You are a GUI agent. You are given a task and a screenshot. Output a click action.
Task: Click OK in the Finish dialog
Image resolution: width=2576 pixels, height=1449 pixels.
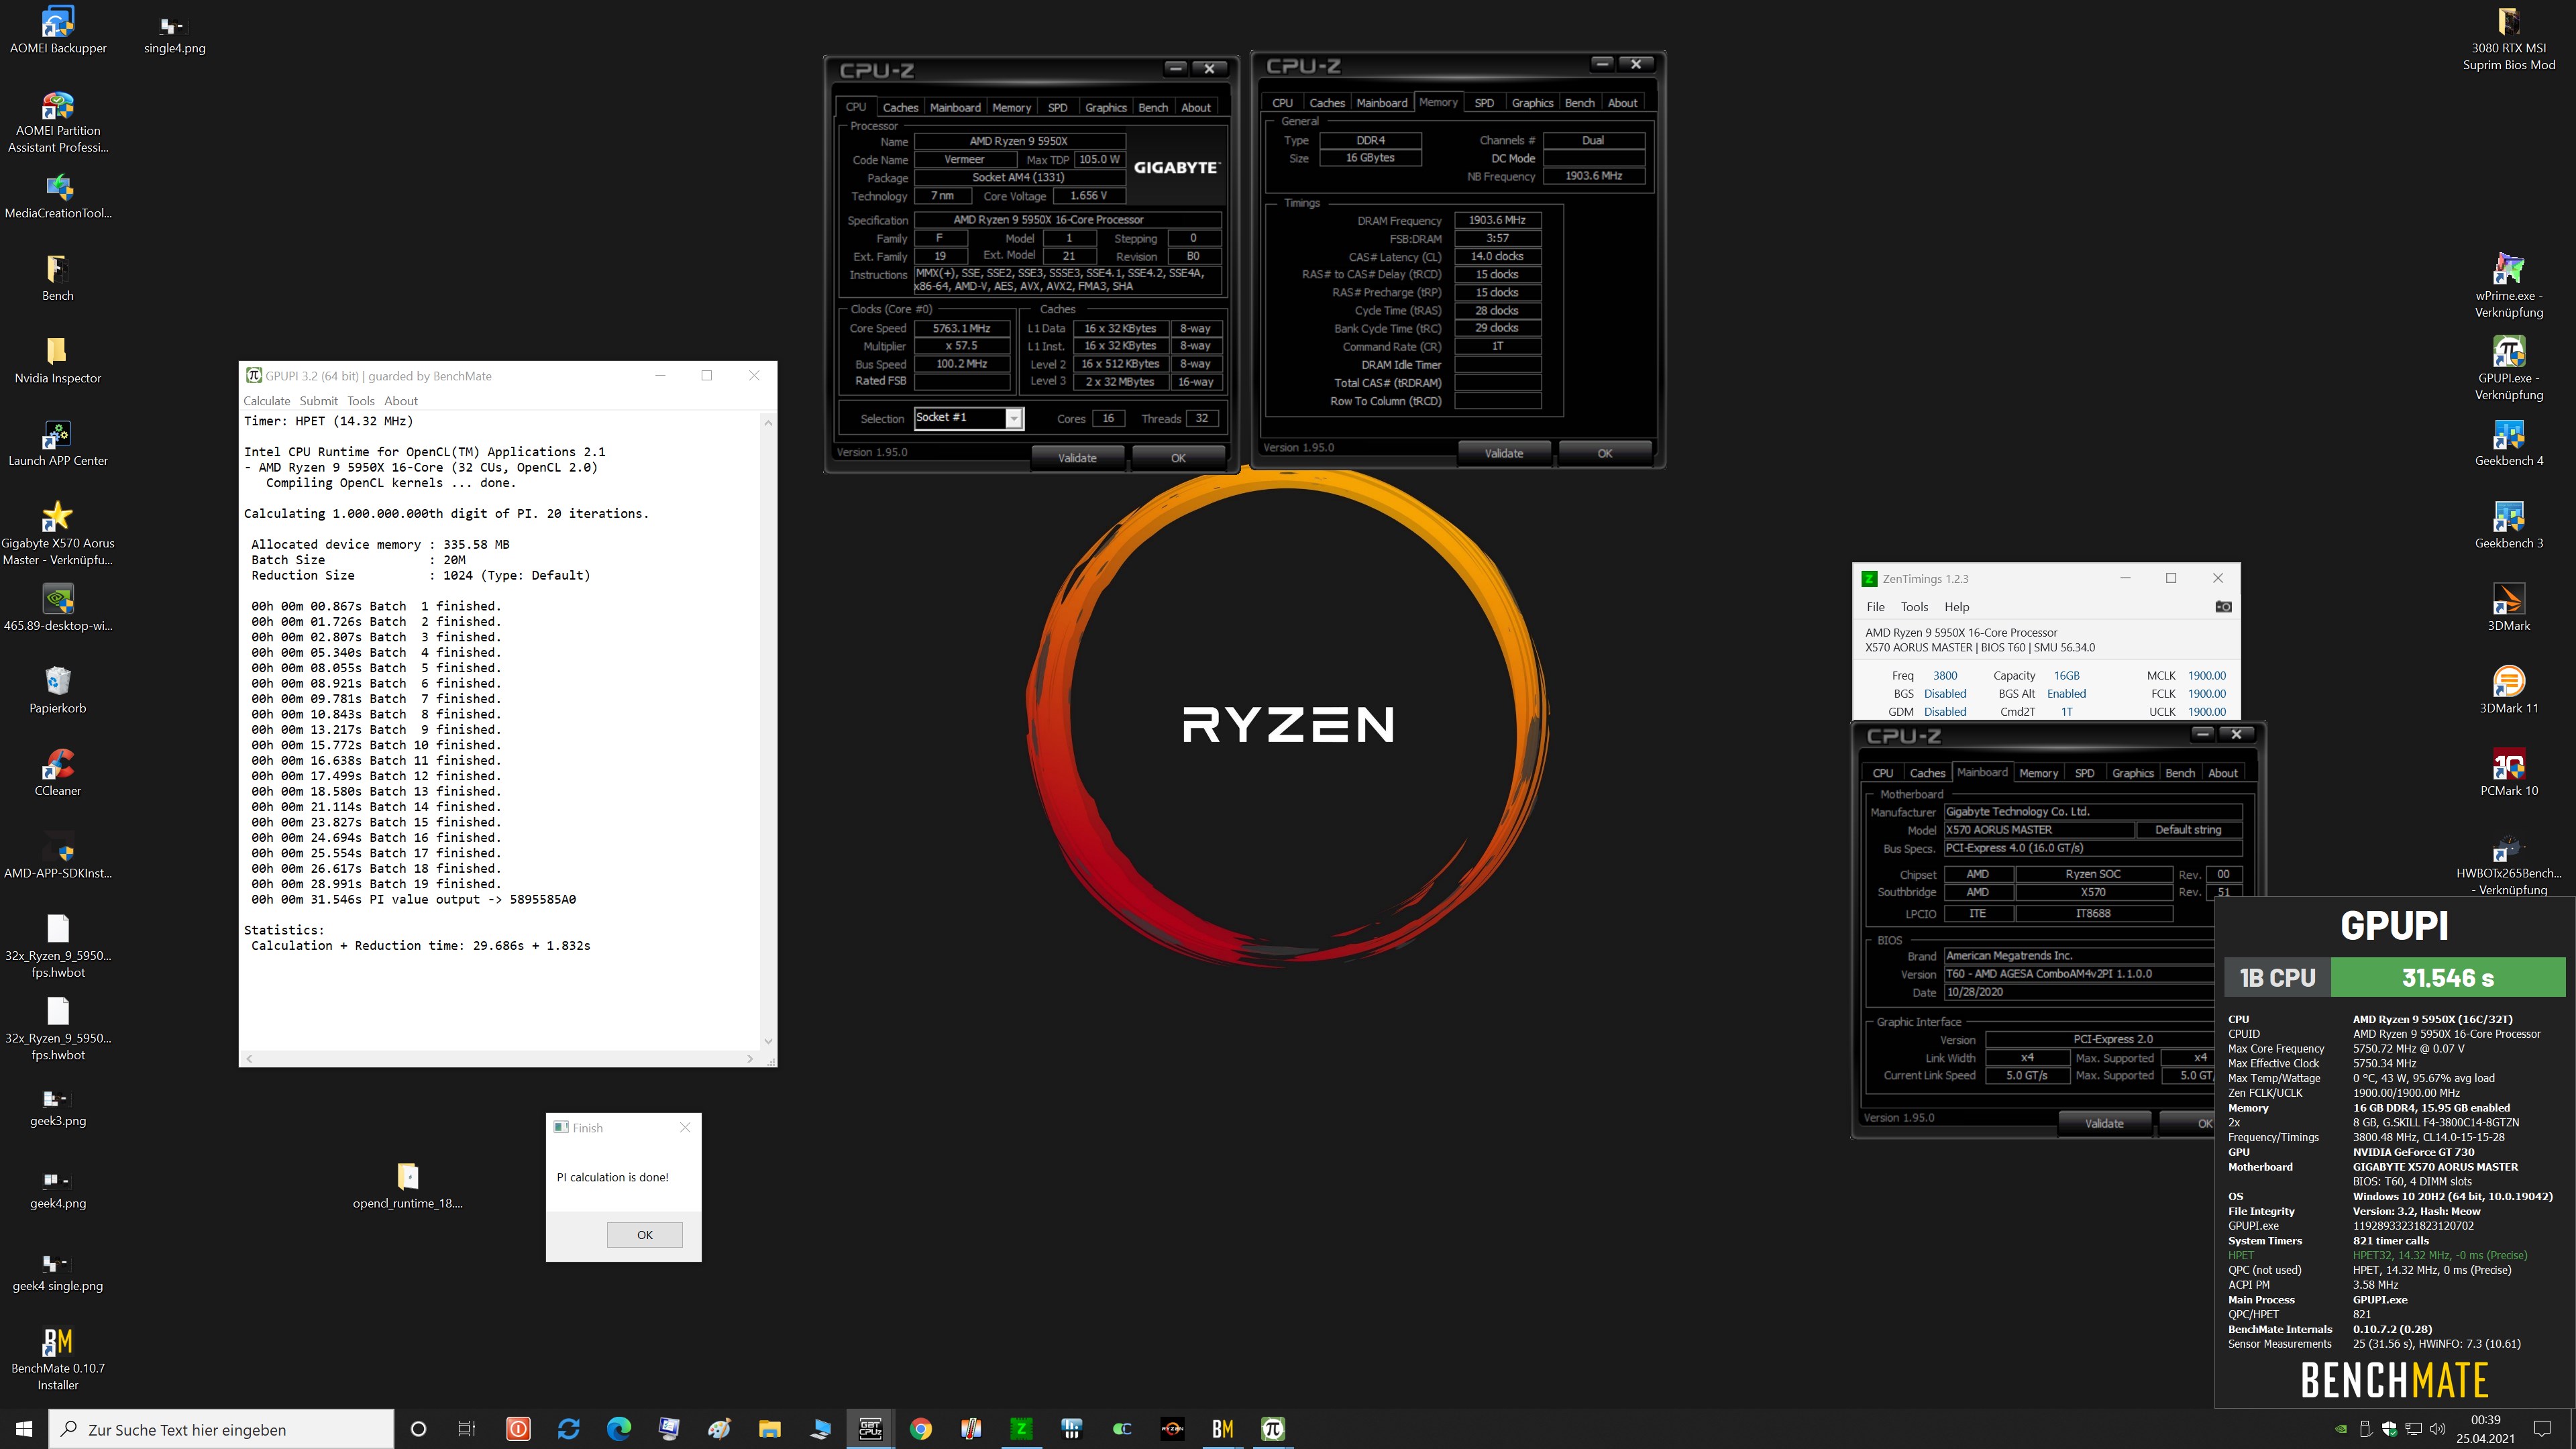[x=645, y=1234]
